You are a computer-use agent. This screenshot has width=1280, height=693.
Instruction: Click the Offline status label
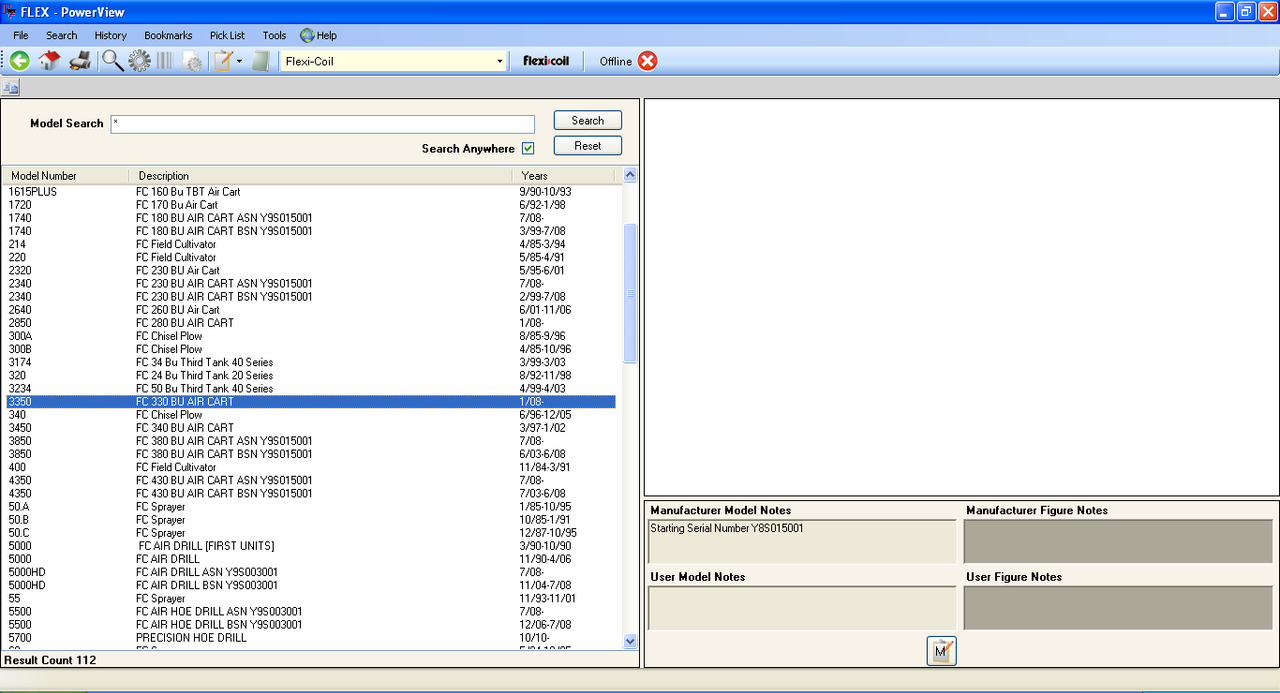point(616,62)
